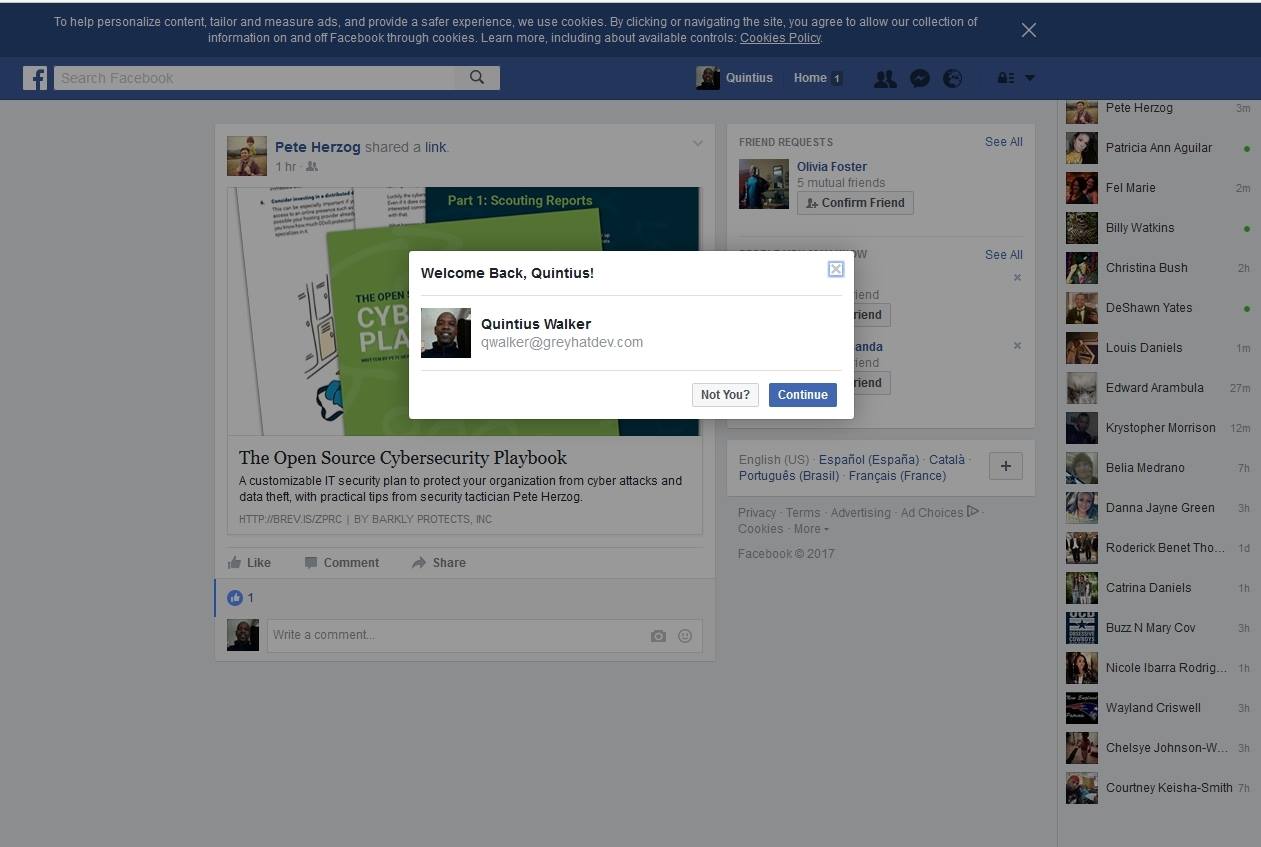
Task: Open chat with Belia Medrano
Action: tap(1158, 468)
